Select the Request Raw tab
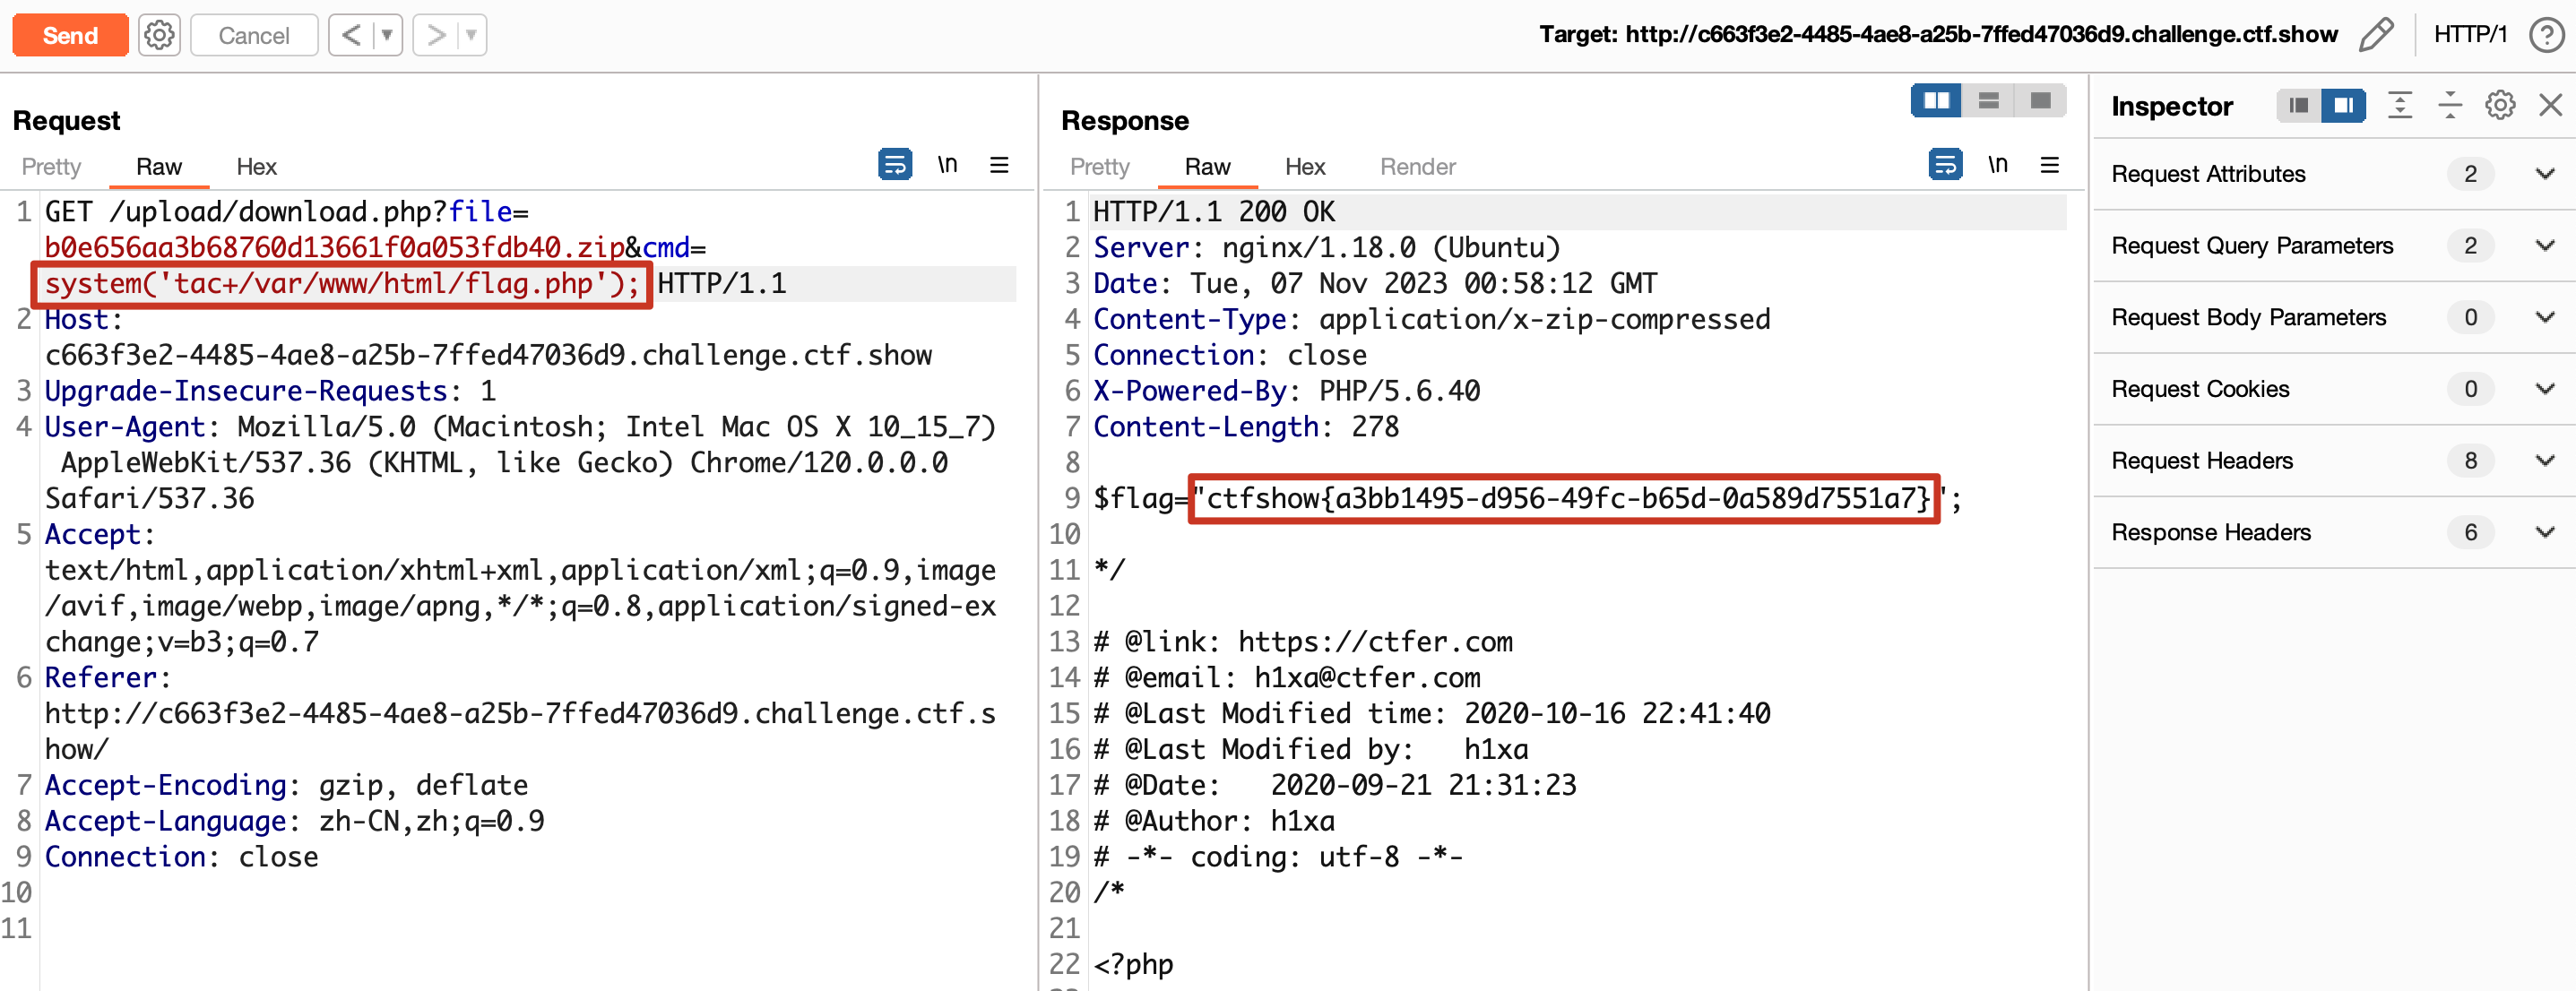This screenshot has height=991, width=2576. coord(159,167)
